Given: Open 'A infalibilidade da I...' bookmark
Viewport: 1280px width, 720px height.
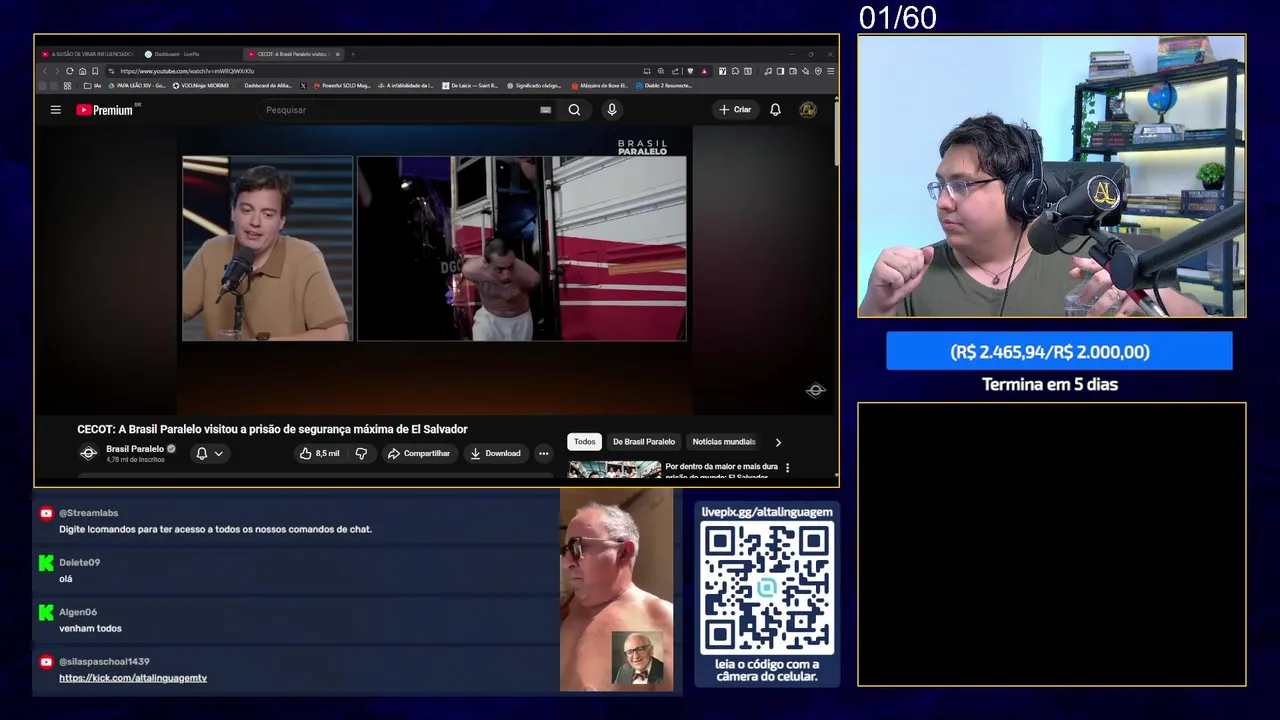Looking at the screenshot, I should (406, 86).
